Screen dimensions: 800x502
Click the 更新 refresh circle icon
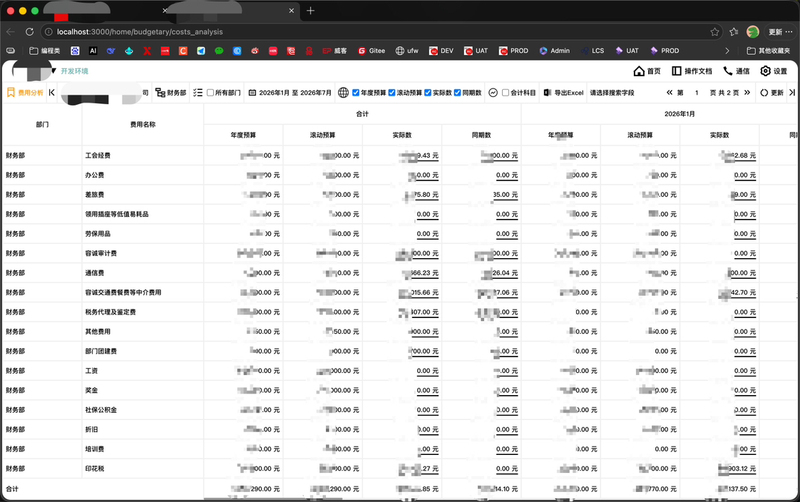(764, 93)
